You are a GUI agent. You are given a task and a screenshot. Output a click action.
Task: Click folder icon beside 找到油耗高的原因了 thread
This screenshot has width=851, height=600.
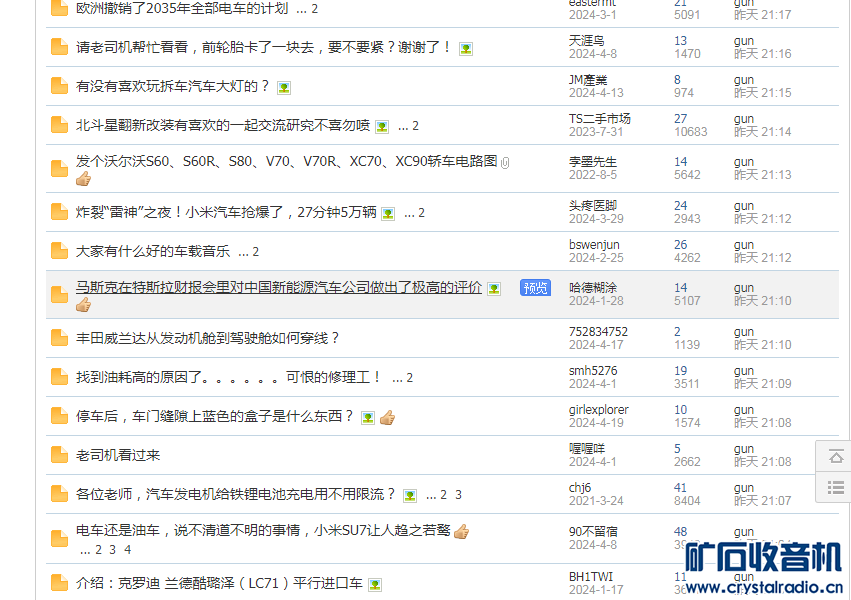[59, 377]
